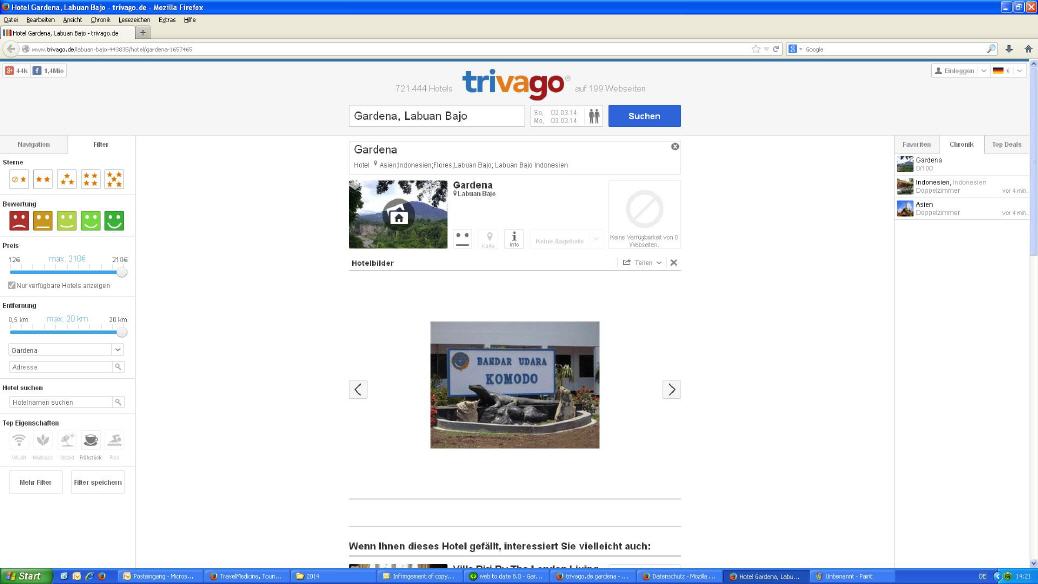
Task: Open Asien entry in Chronik list
Action: [963, 209]
